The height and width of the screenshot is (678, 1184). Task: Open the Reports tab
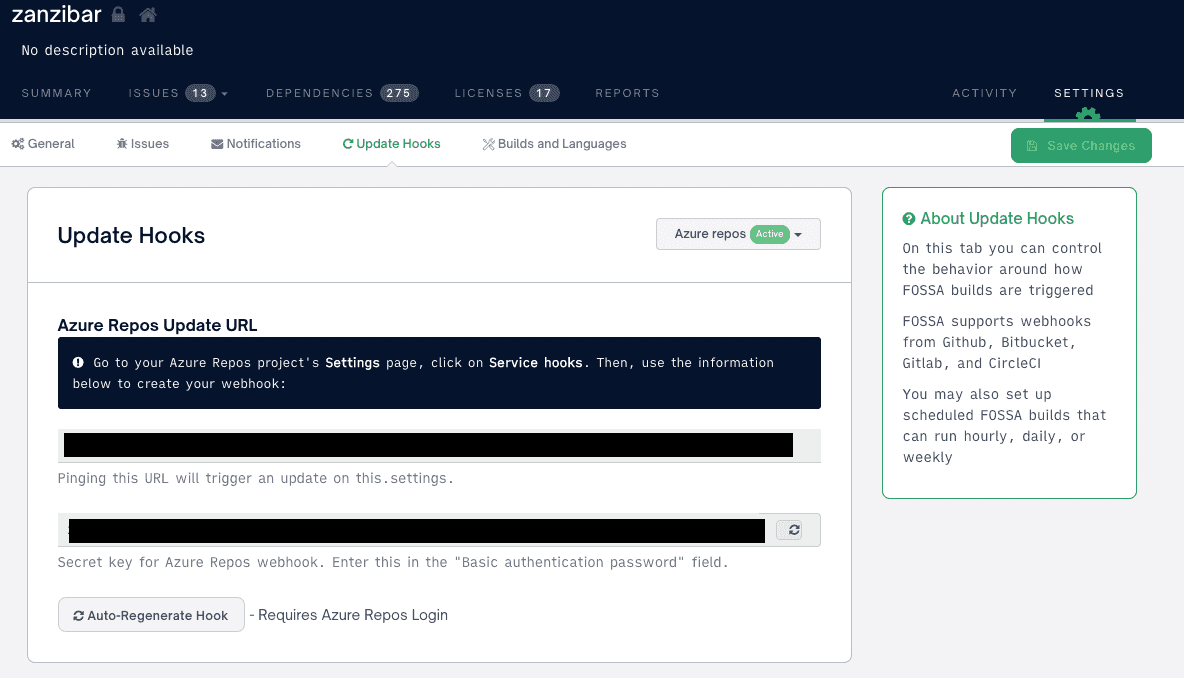(x=627, y=93)
